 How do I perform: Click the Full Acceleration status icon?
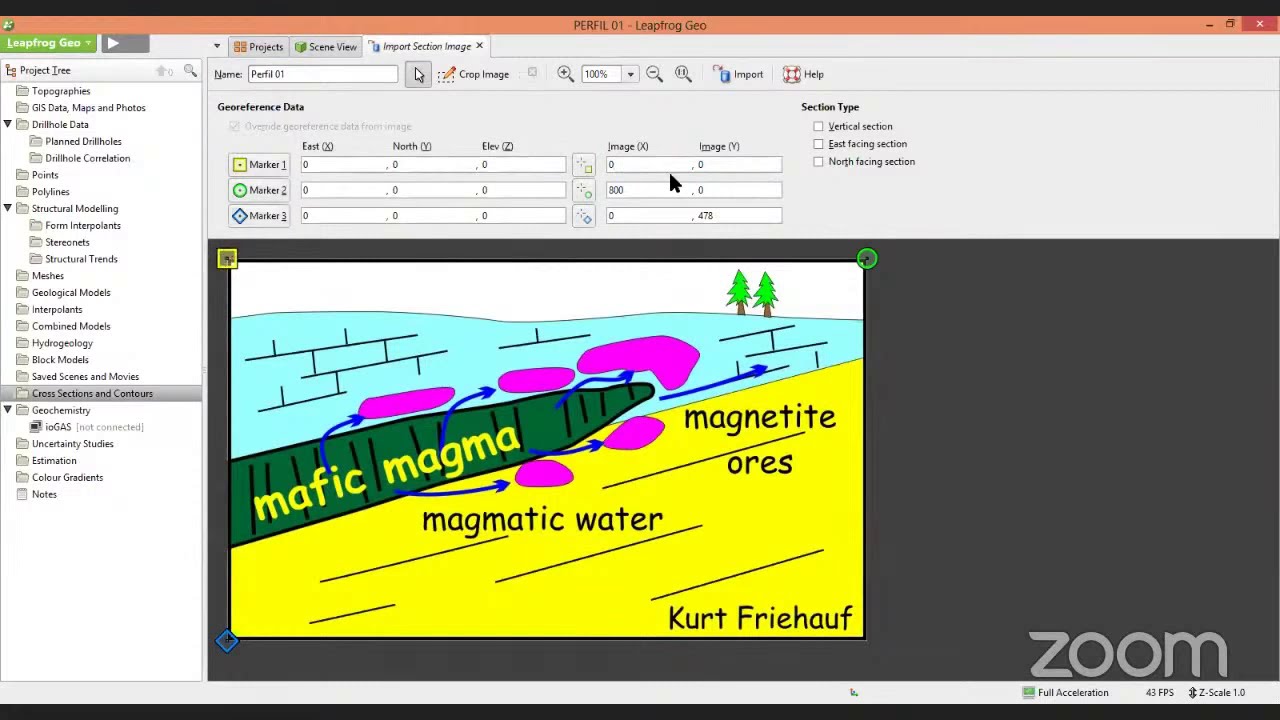tap(1029, 692)
